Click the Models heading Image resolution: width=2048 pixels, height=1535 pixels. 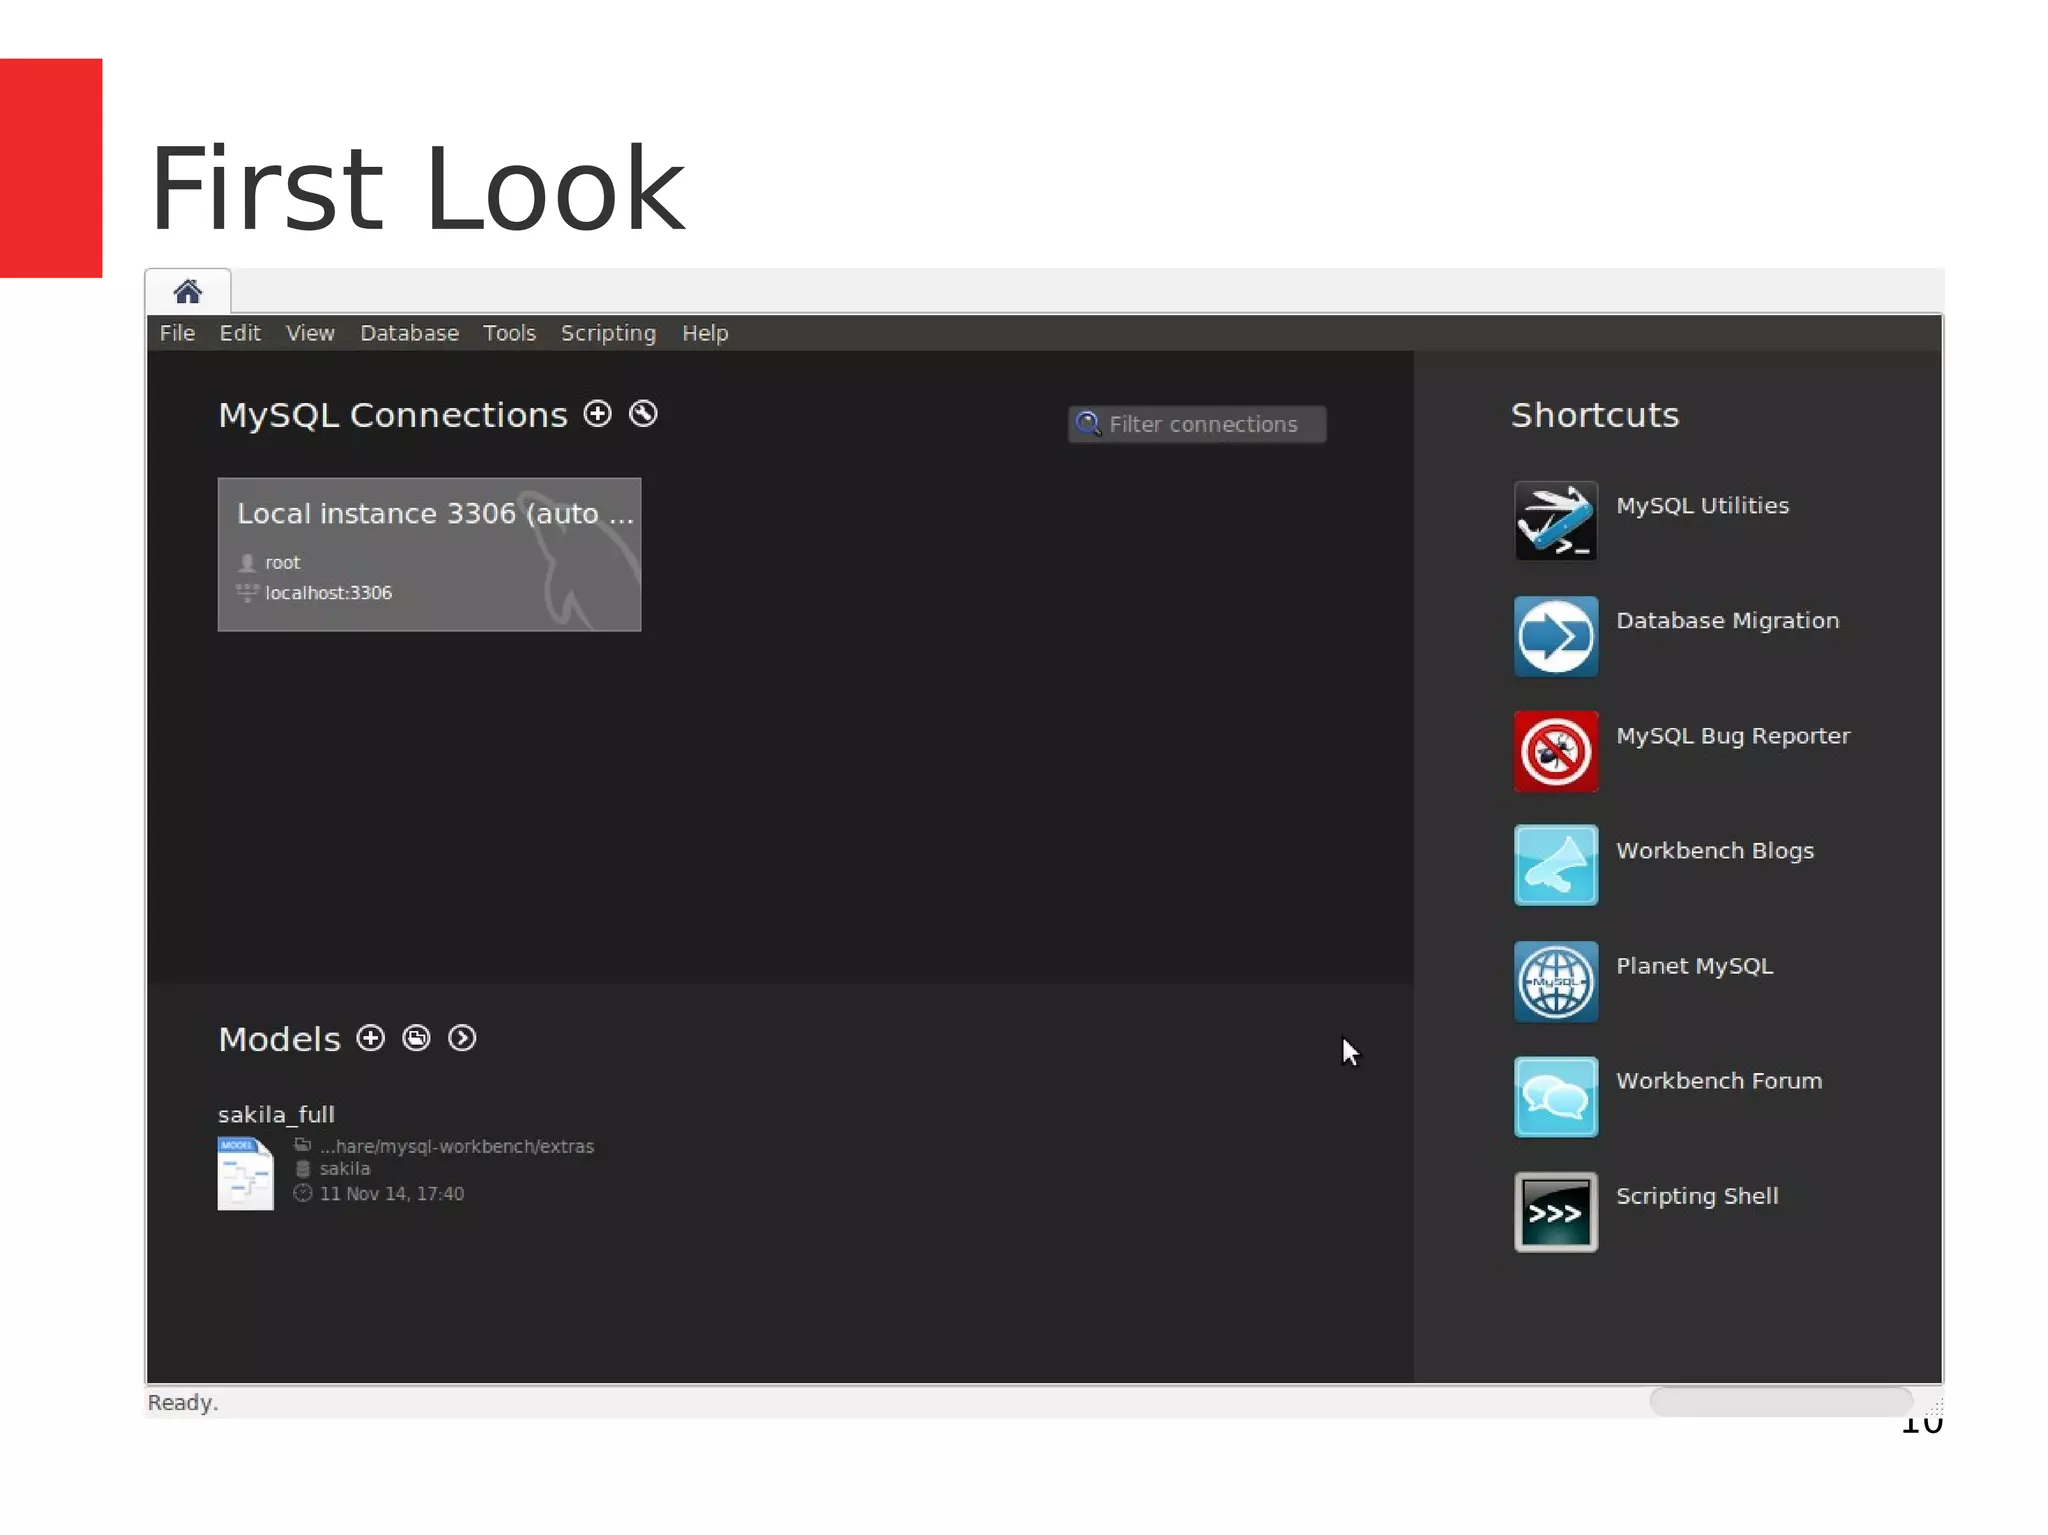click(279, 1040)
